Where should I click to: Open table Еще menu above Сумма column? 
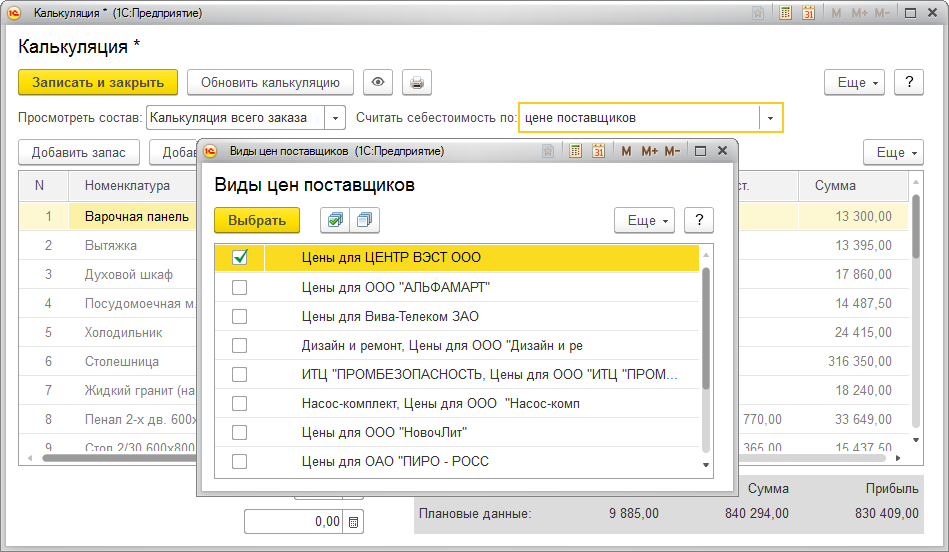pyautogui.click(x=893, y=153)
